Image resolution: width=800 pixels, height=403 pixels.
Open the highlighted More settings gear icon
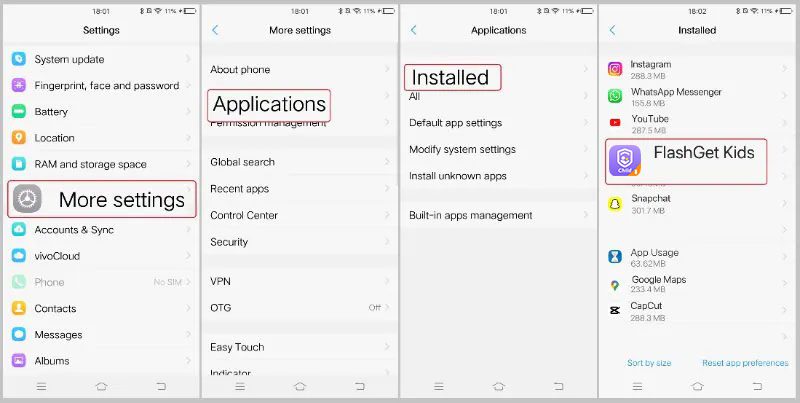(x=27, y=198)
